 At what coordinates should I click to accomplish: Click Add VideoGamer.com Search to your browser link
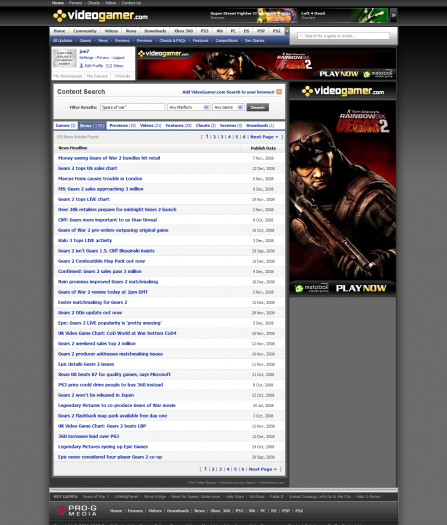(228, 92)
